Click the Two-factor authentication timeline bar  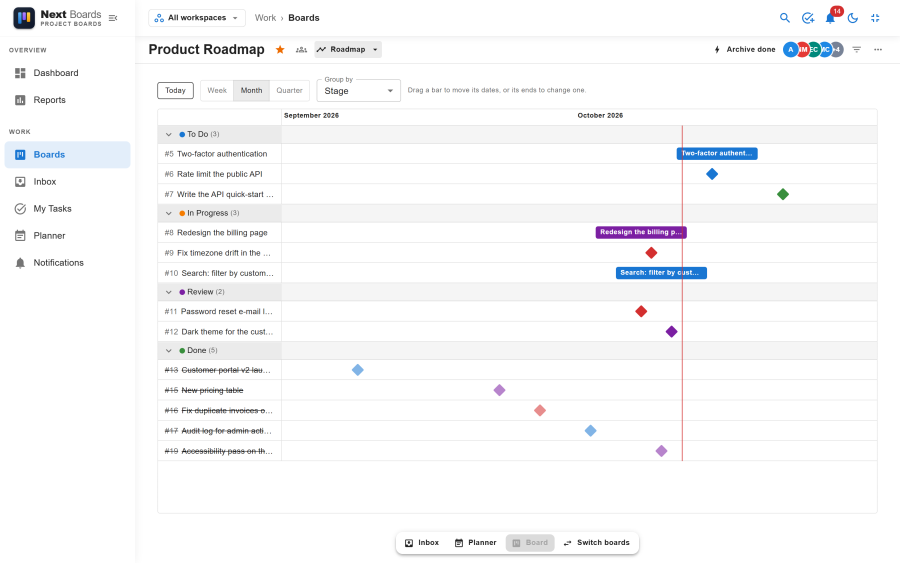(x=717, y=153)
